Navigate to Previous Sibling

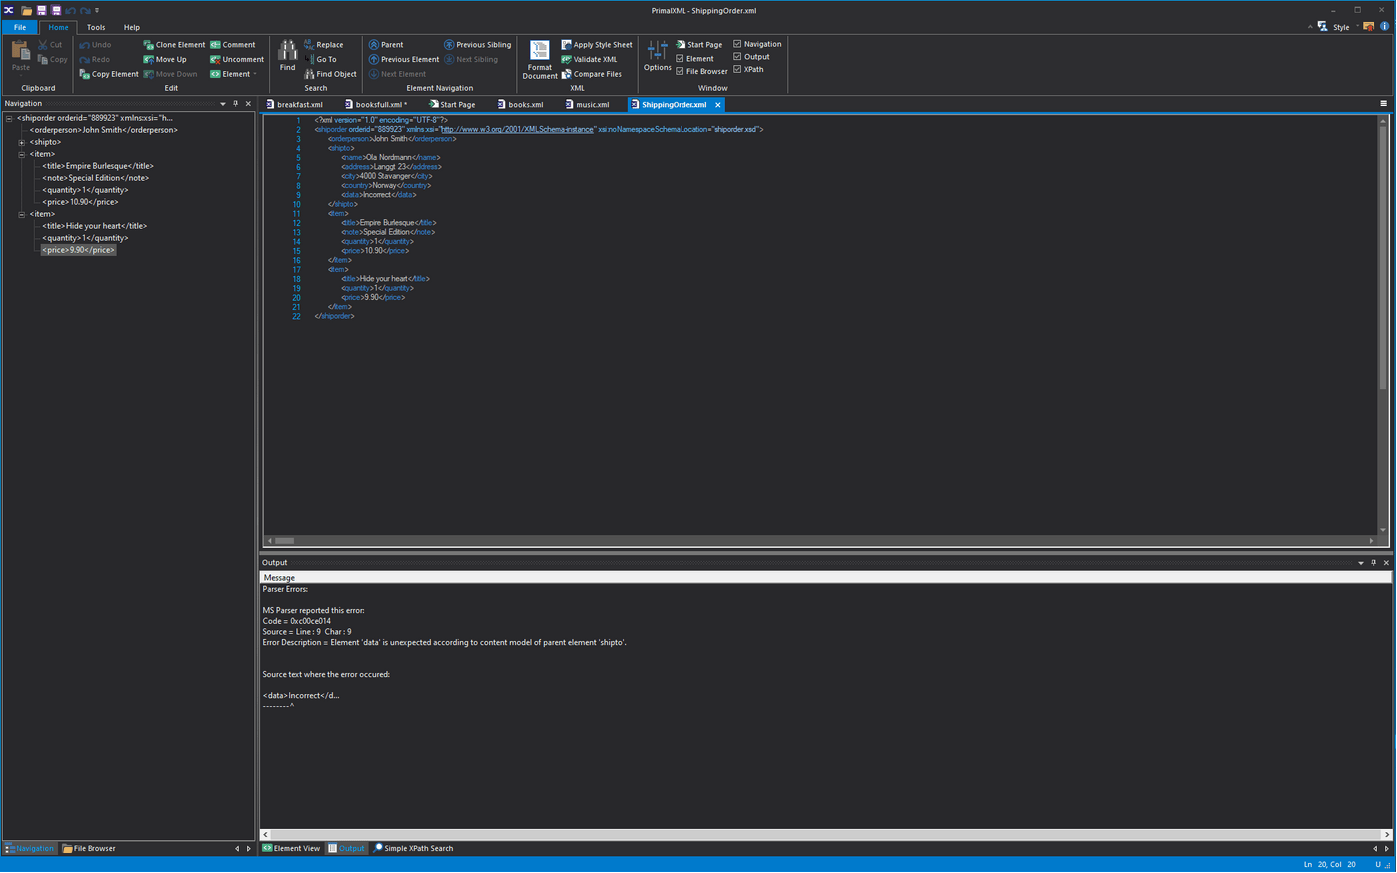click(x=478, y=45)
